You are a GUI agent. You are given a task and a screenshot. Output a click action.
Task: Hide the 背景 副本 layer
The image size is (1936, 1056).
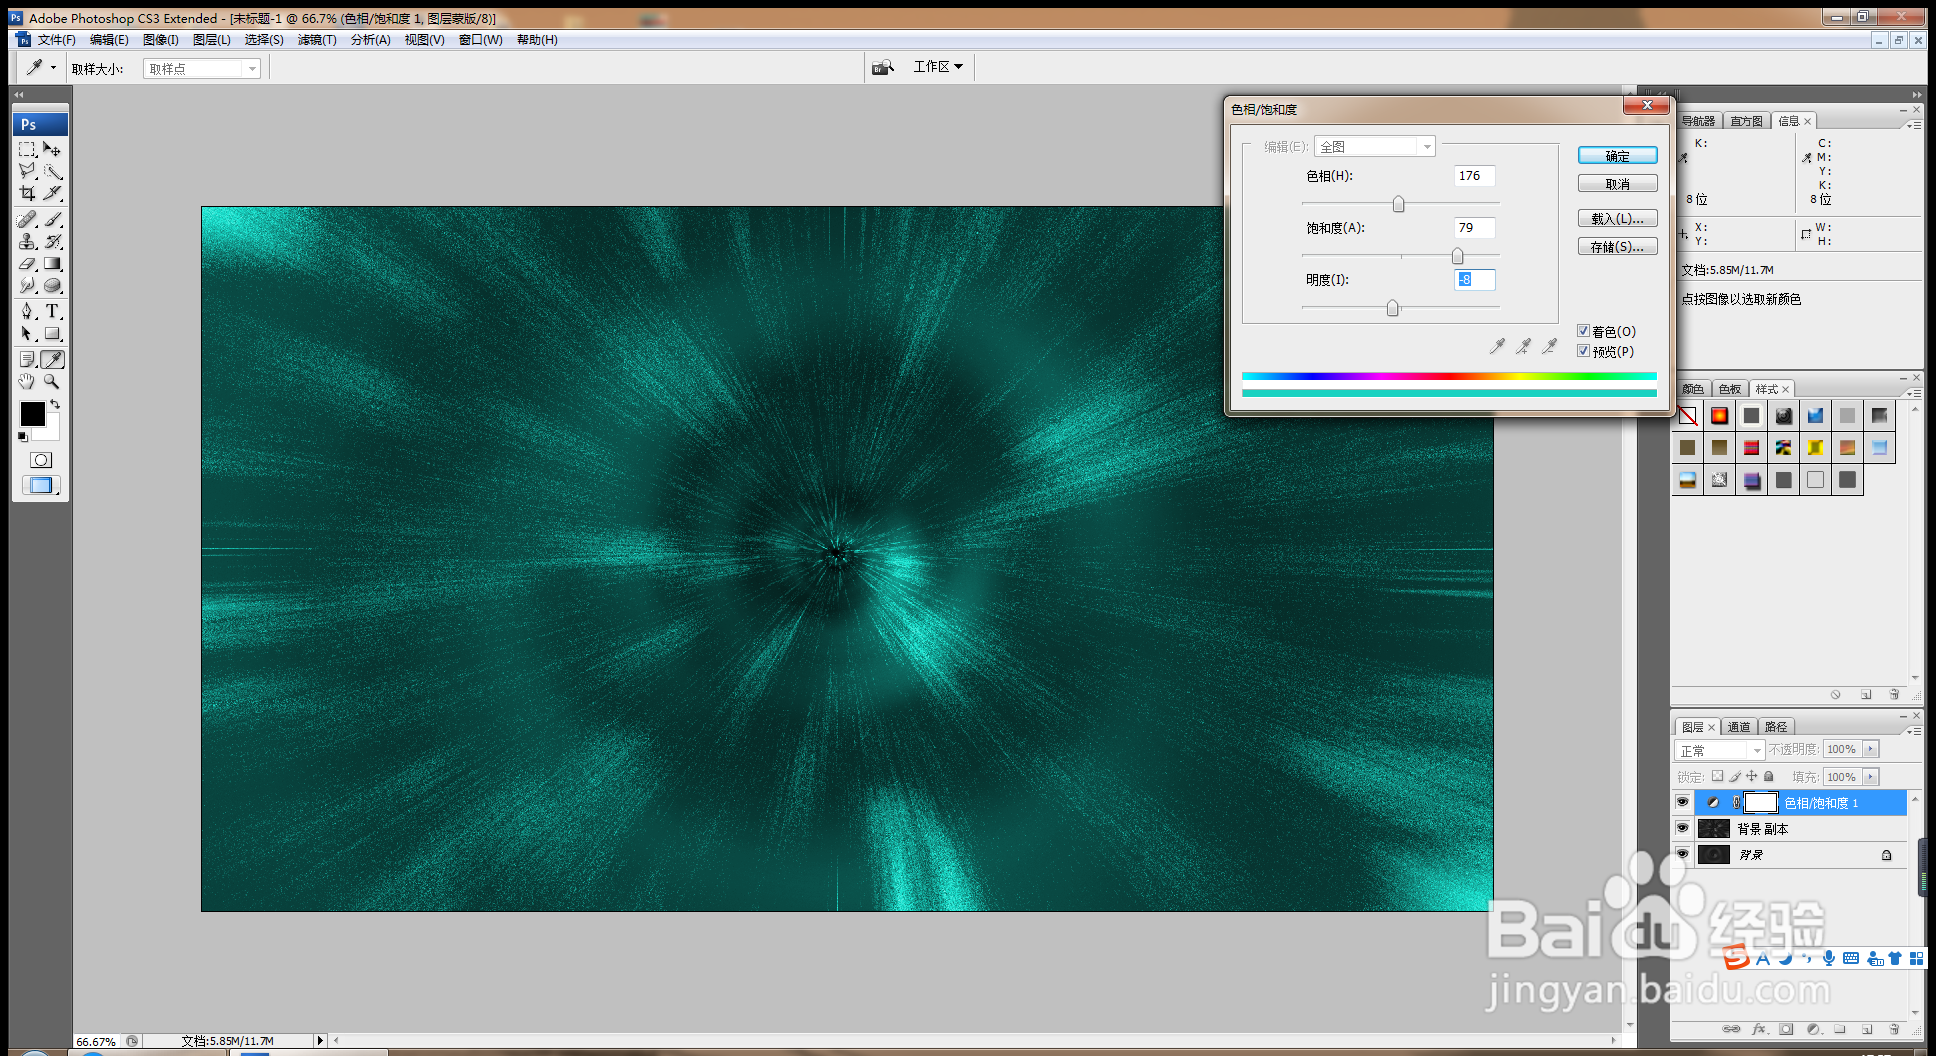click(1683, 828)
